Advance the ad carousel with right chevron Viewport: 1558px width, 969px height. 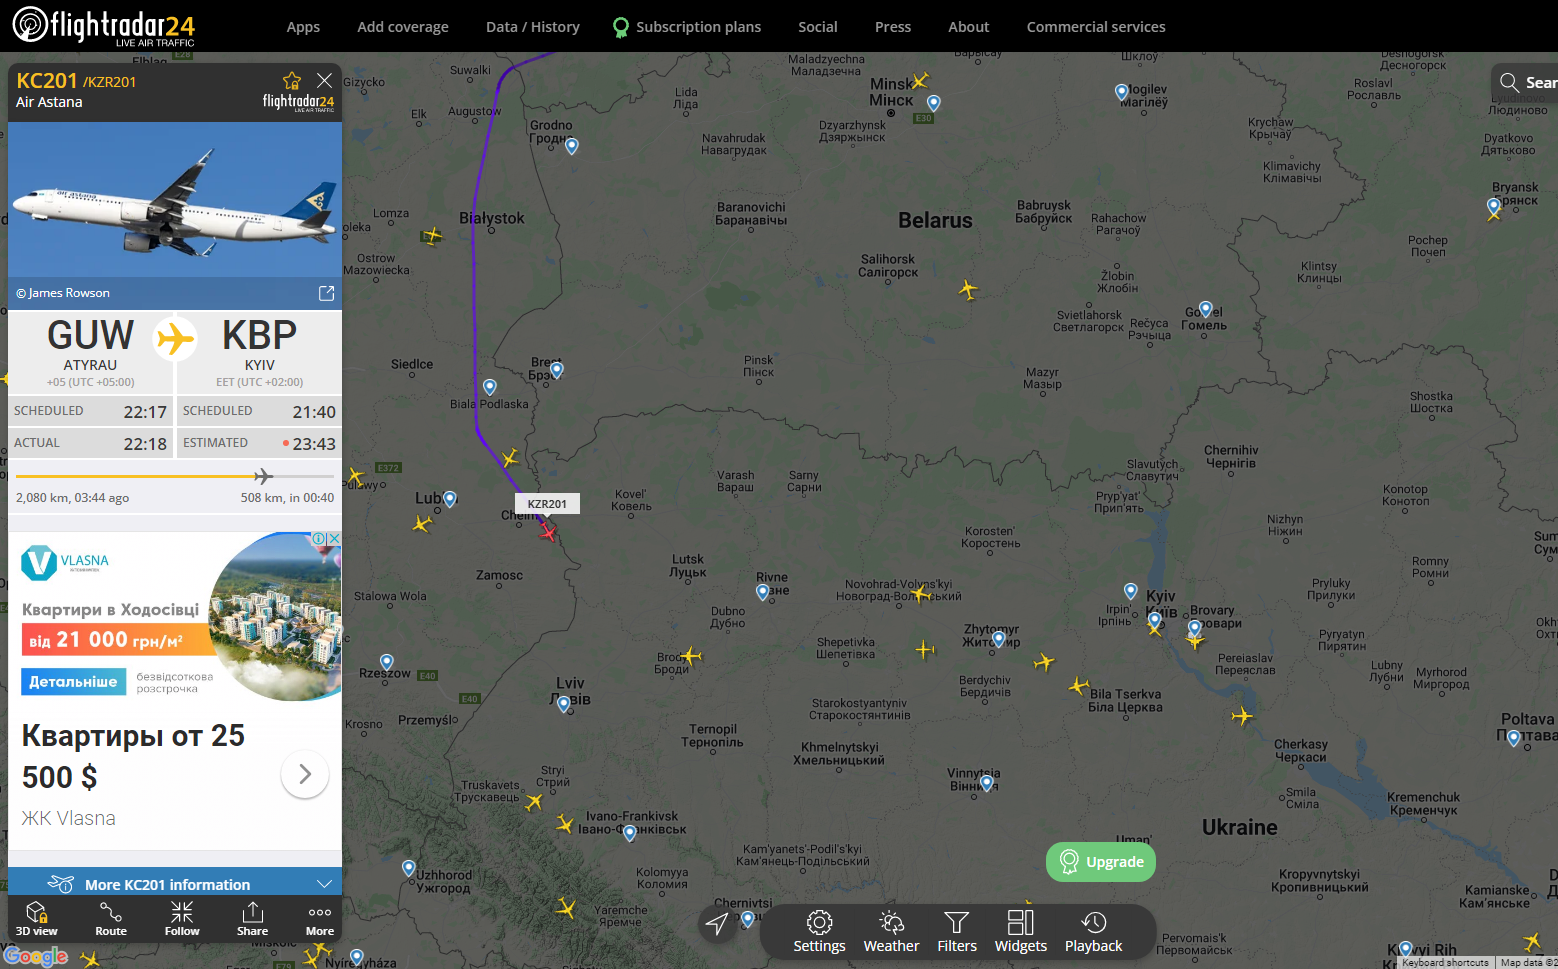[305, 774]
